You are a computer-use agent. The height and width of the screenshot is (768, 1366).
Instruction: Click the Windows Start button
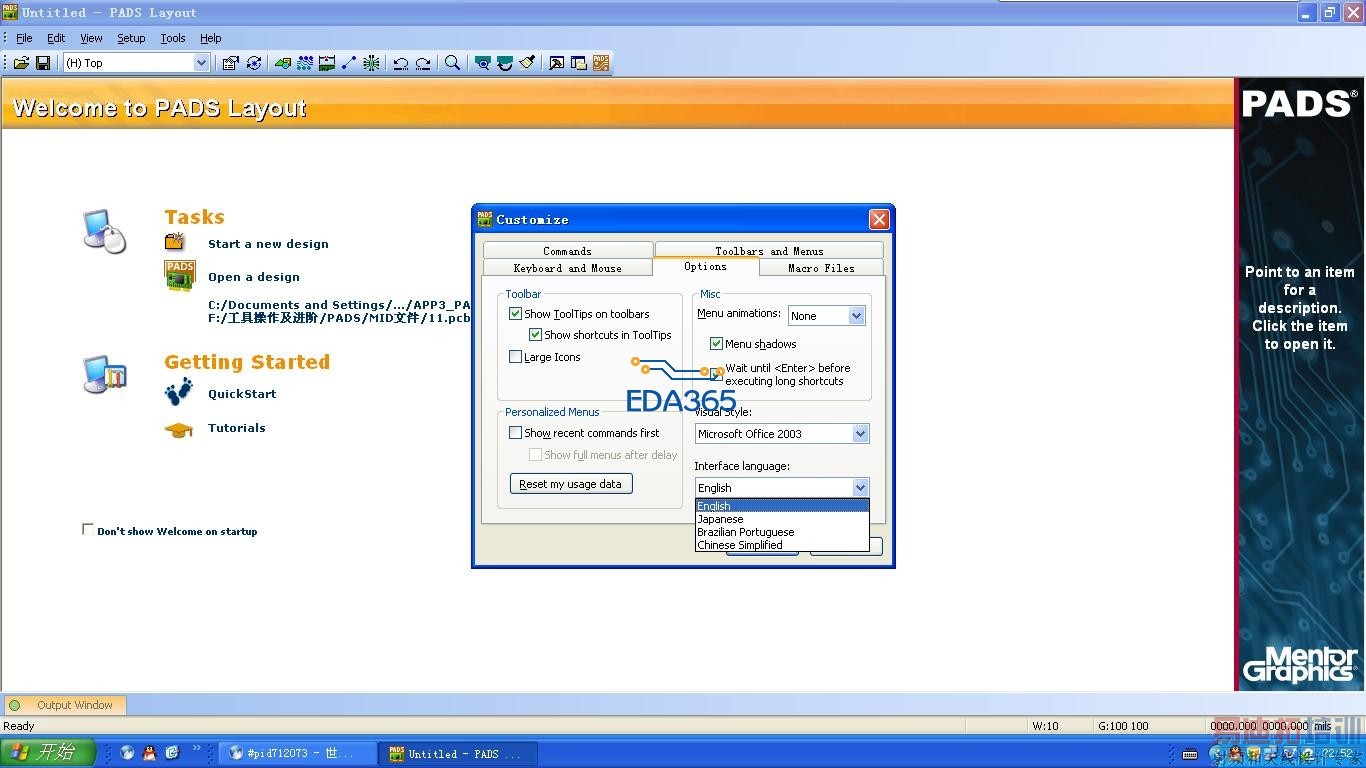48,753
